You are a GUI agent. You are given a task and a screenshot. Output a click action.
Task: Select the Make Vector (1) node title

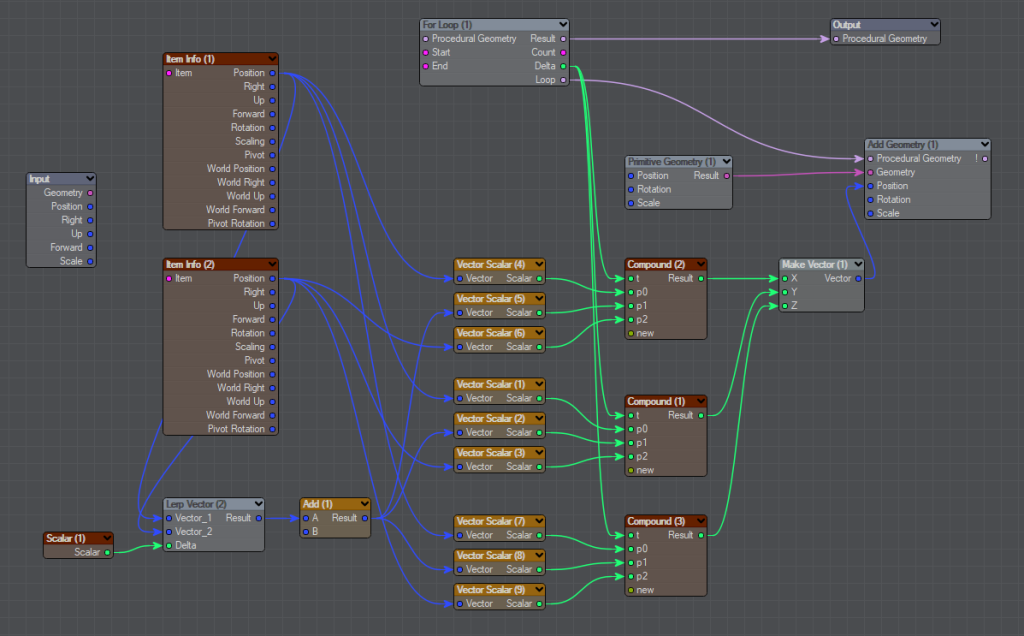814,264
